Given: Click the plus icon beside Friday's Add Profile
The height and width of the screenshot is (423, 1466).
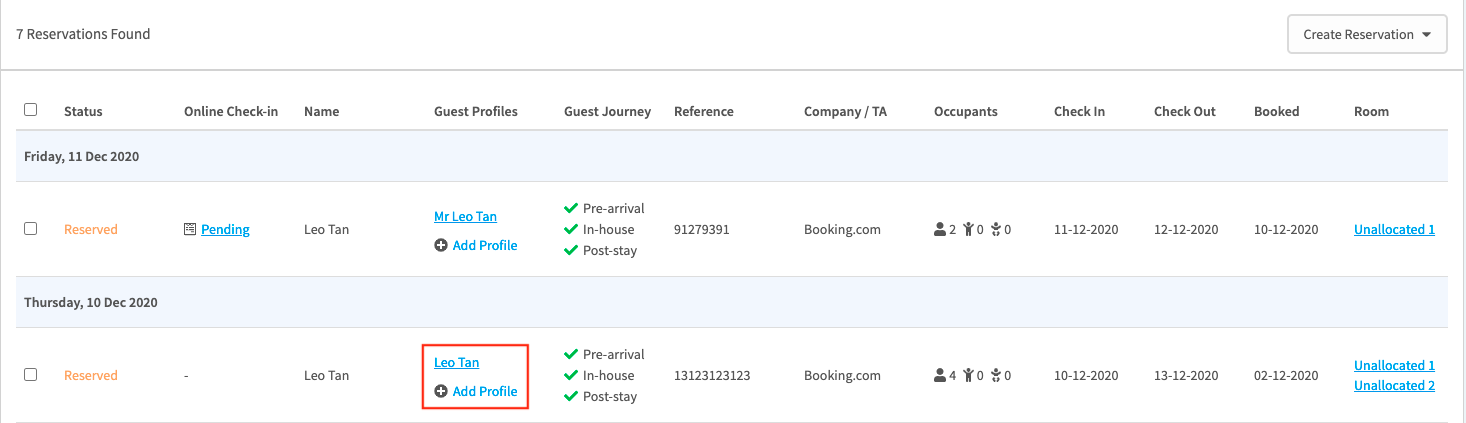Looking at the screenshot, I should point(441,246).
